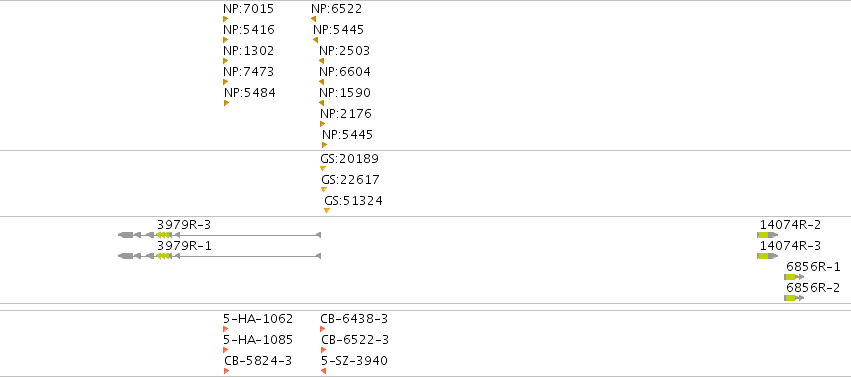Click the 5-SZ-3940 left-pointing red marker
The image size is (851, 377).
pyautogui.click(x=323, y=371)
